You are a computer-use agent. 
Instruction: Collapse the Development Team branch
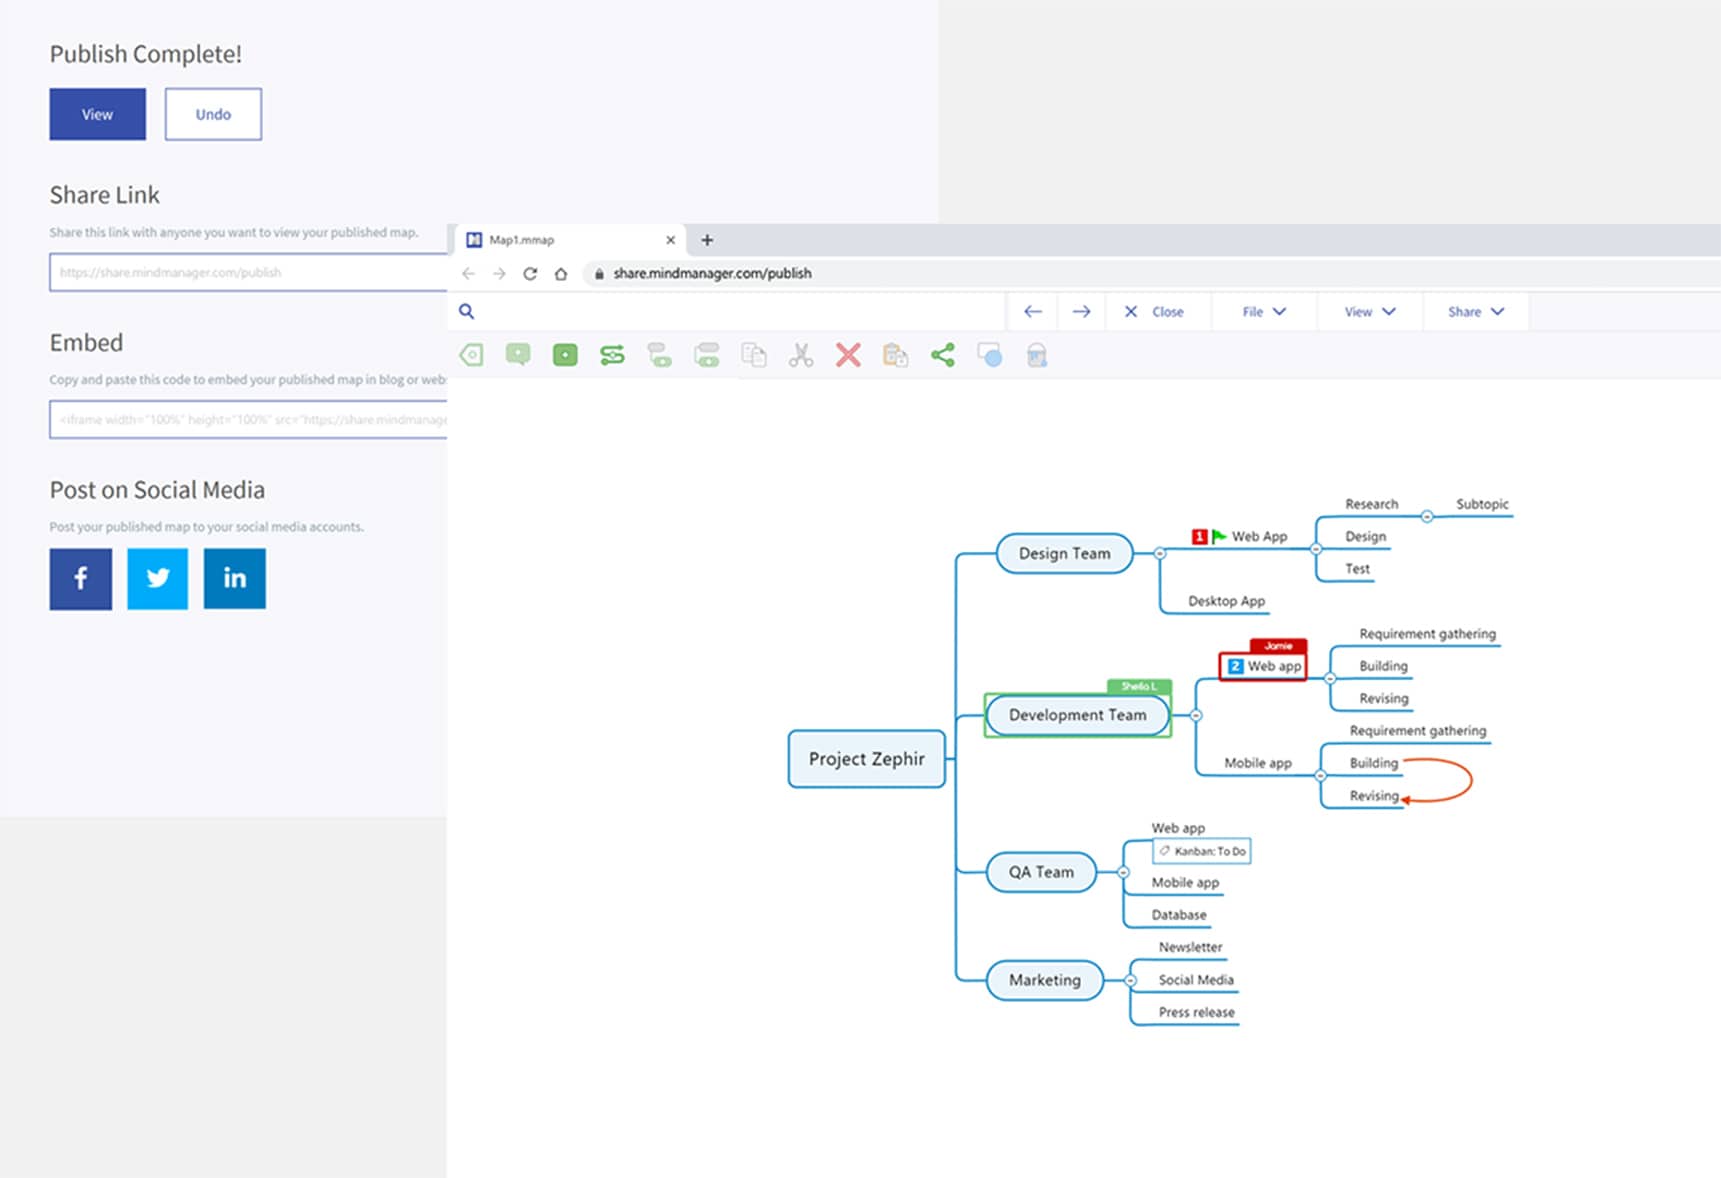tap(1196, 715)
